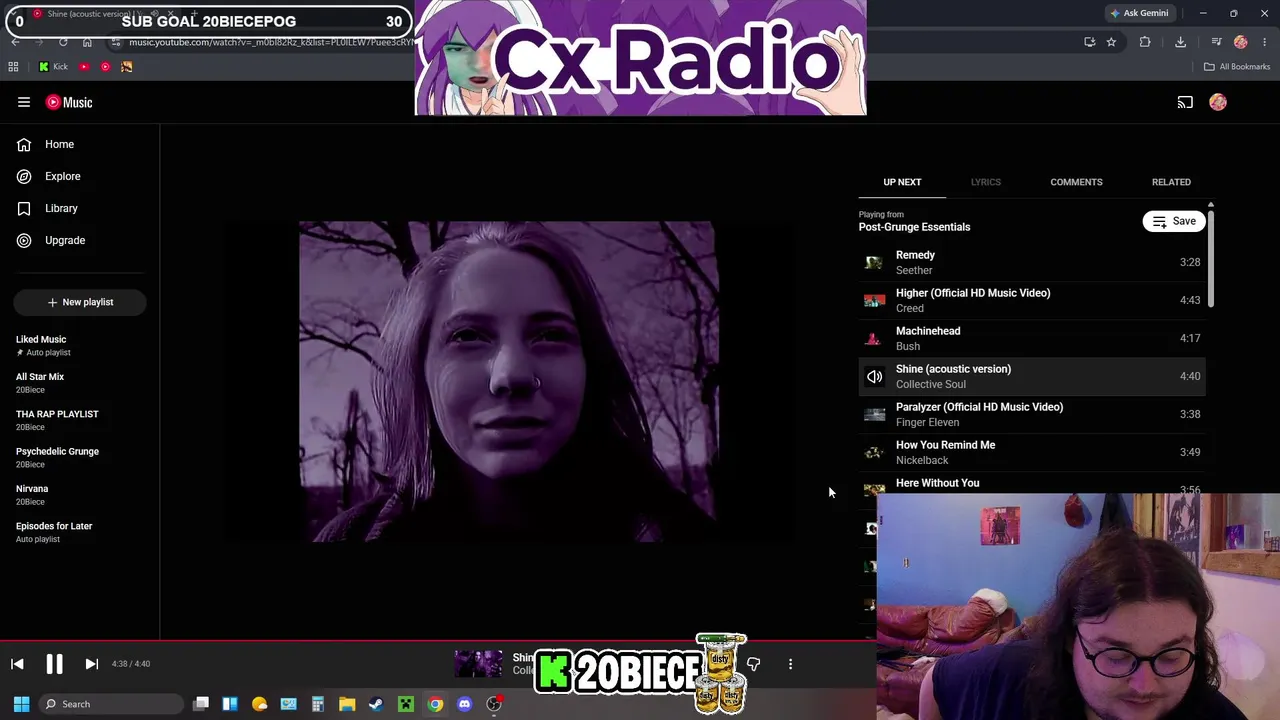
Task: Open the player bar three-dot menu
Action: coord(790,664)
